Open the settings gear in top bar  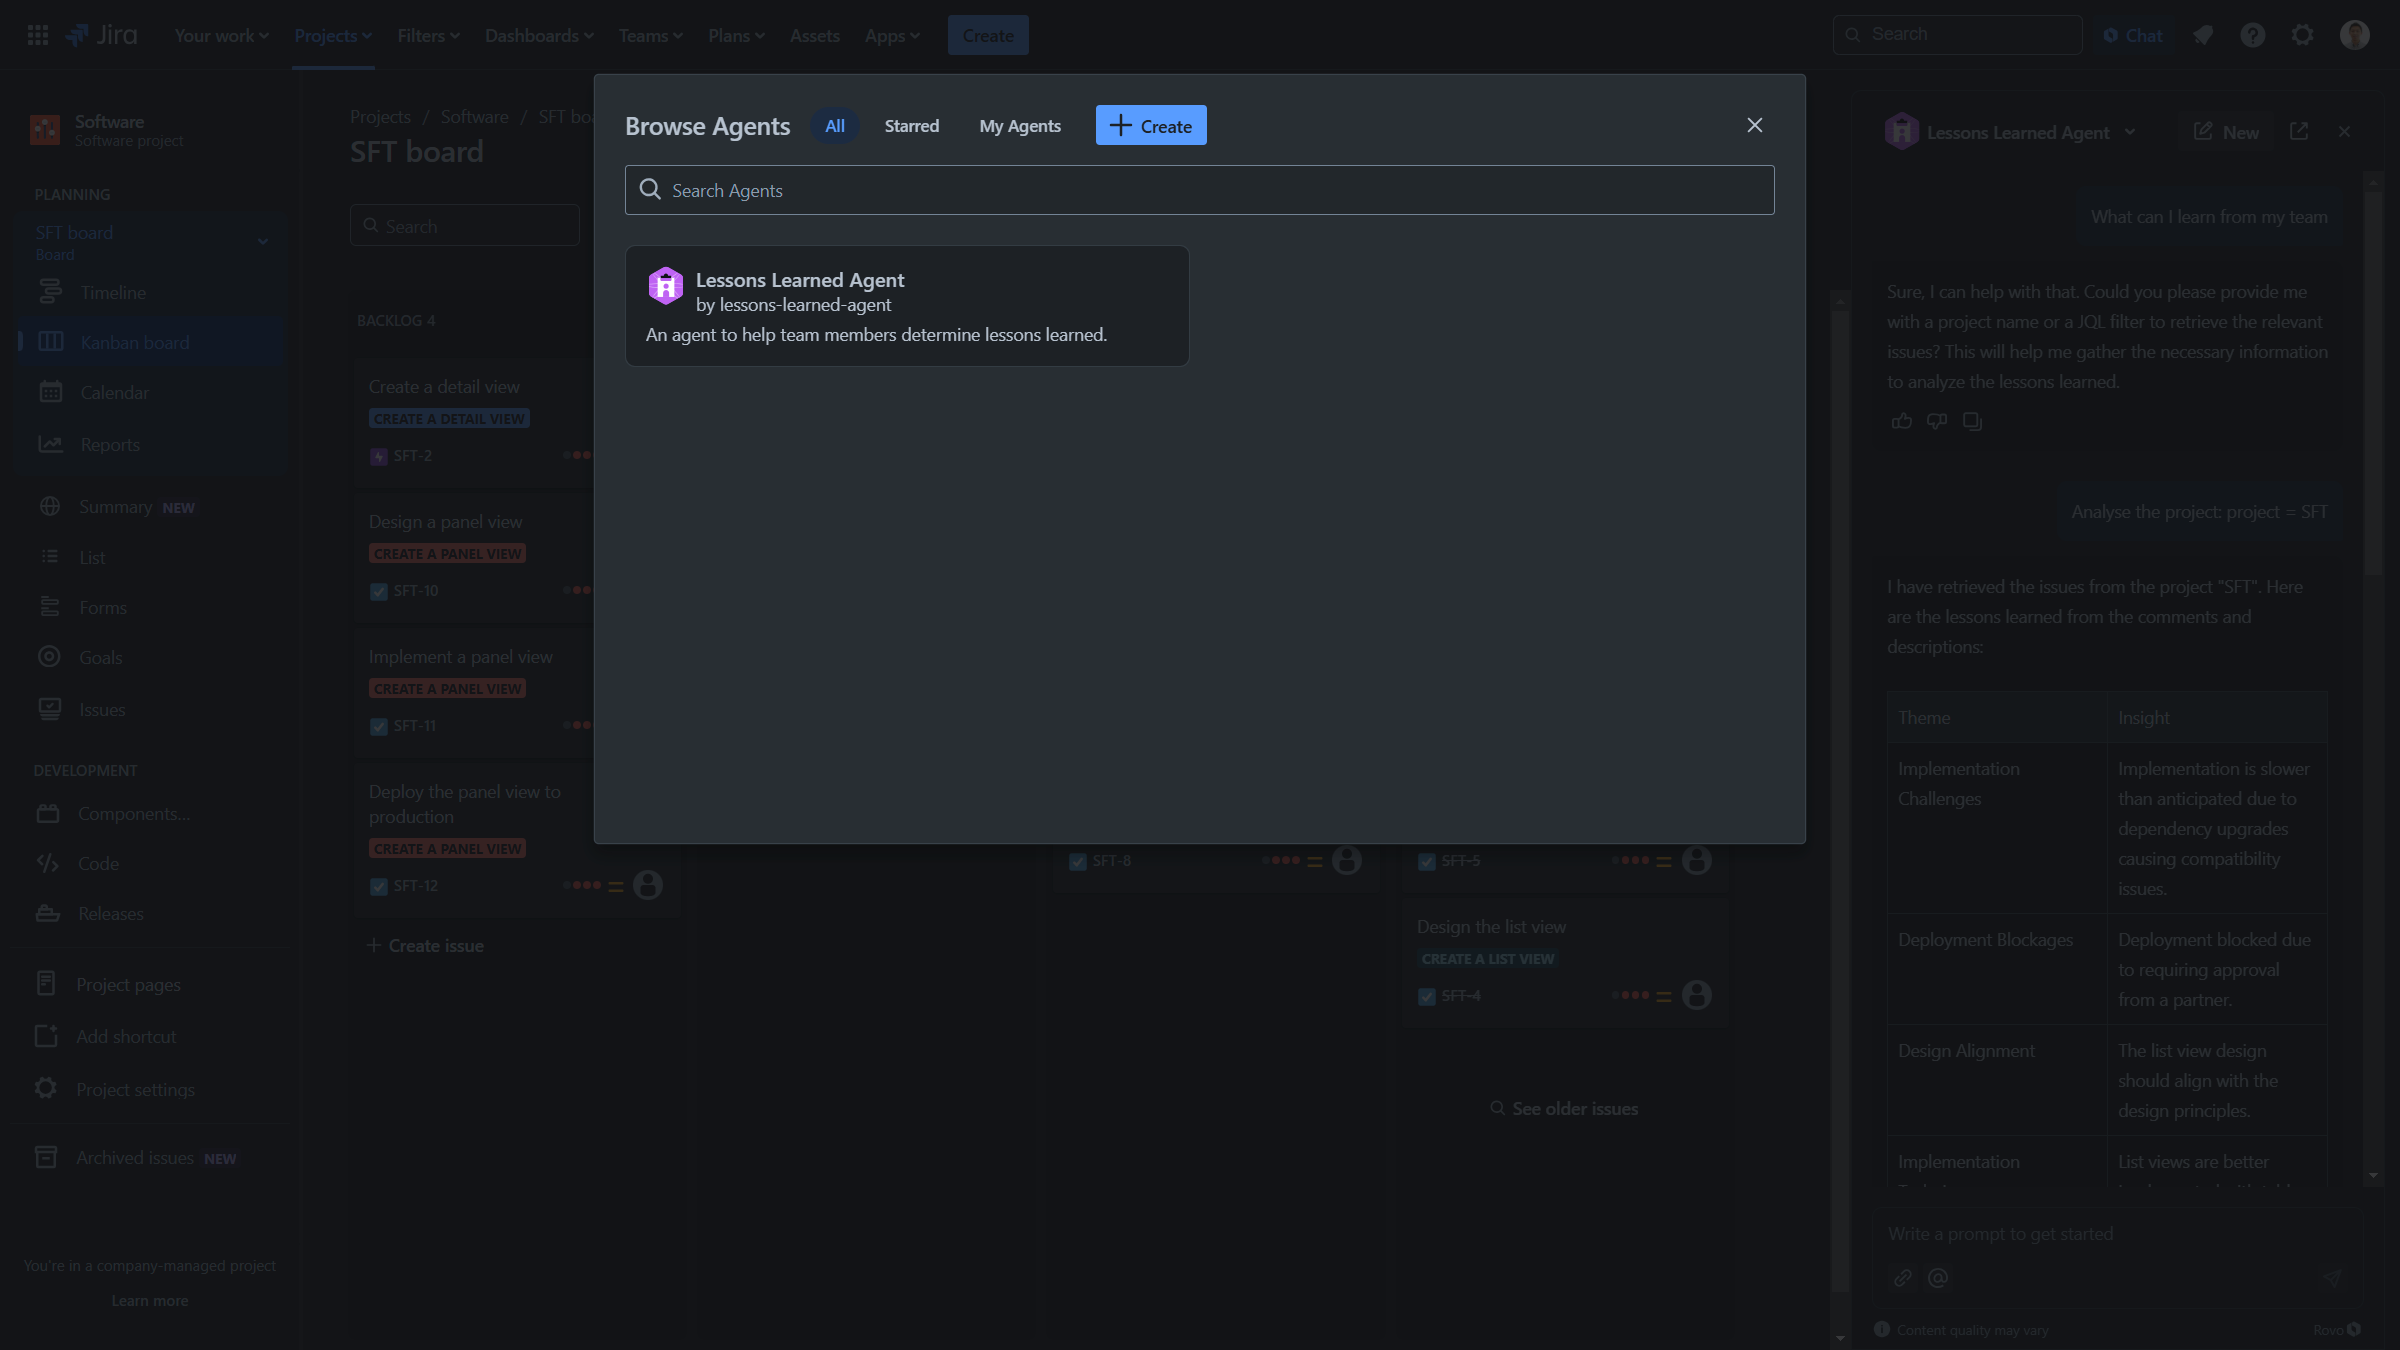pyautogui.click(x=2302, y=35)
